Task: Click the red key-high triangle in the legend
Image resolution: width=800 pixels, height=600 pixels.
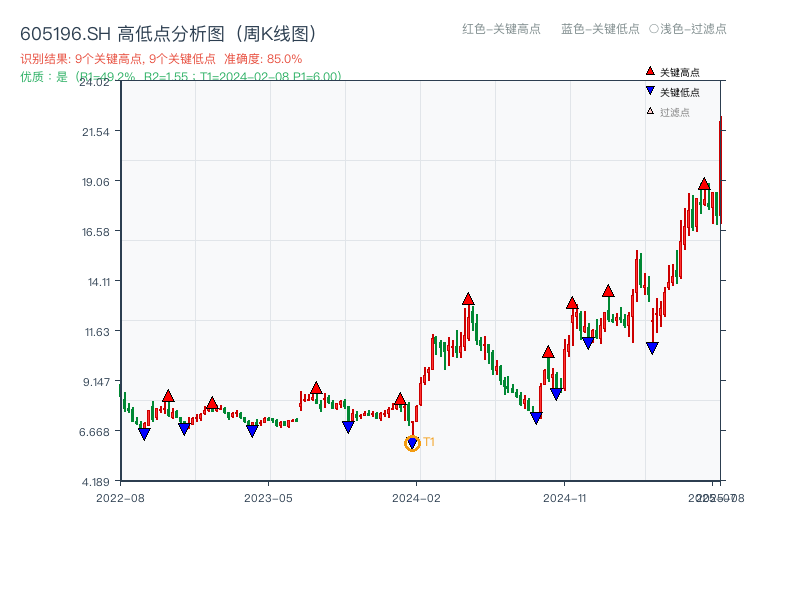Action: coord(650,71)
